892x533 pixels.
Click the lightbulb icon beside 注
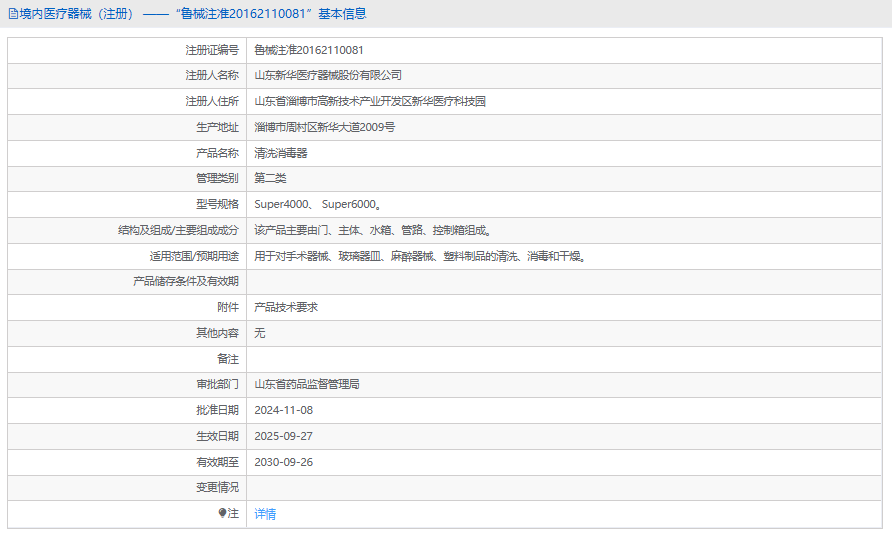[x=222, y=513]
